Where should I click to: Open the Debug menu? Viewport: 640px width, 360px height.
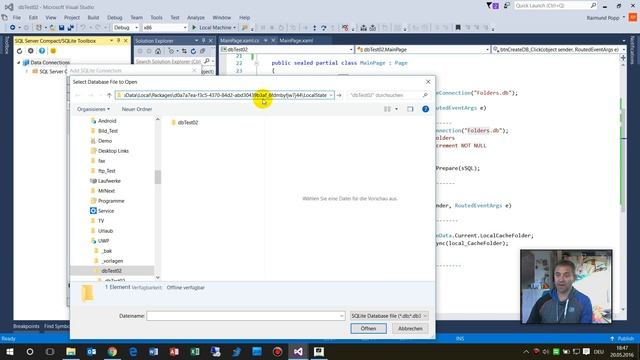point(115,18)
